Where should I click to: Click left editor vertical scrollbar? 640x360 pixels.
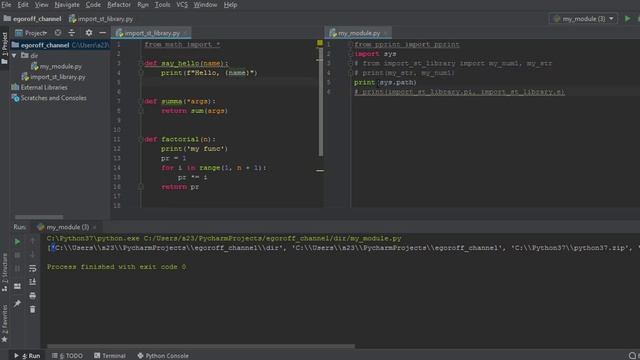click(321, 102)
